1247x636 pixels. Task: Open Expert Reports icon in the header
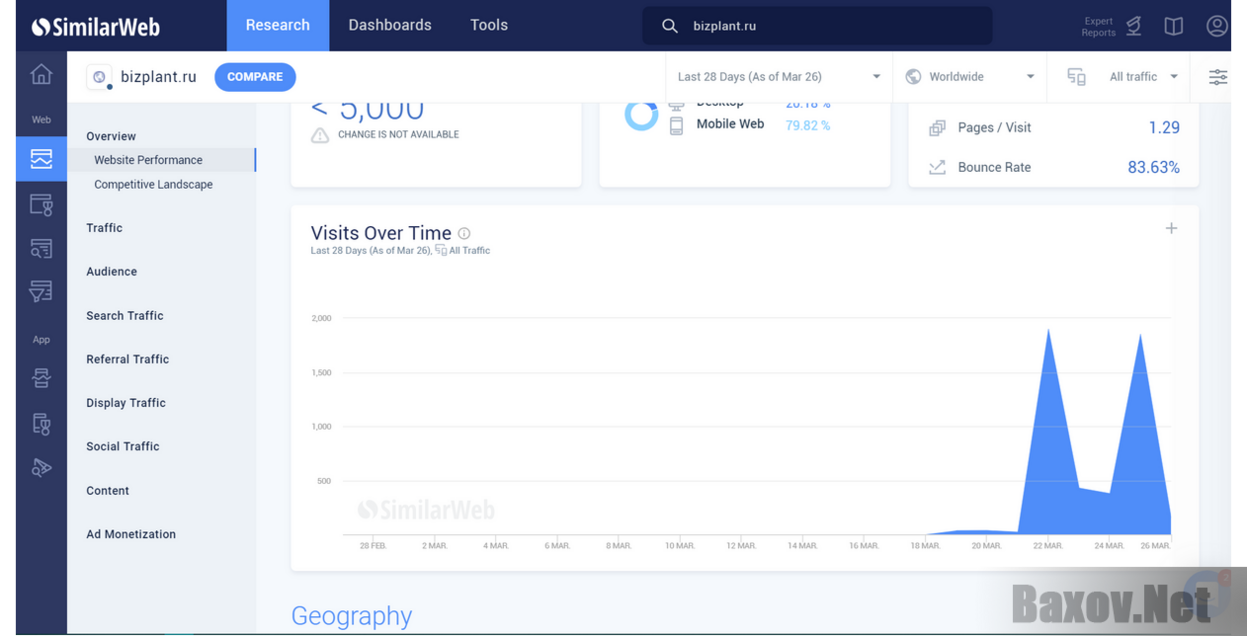(1134, 26)
